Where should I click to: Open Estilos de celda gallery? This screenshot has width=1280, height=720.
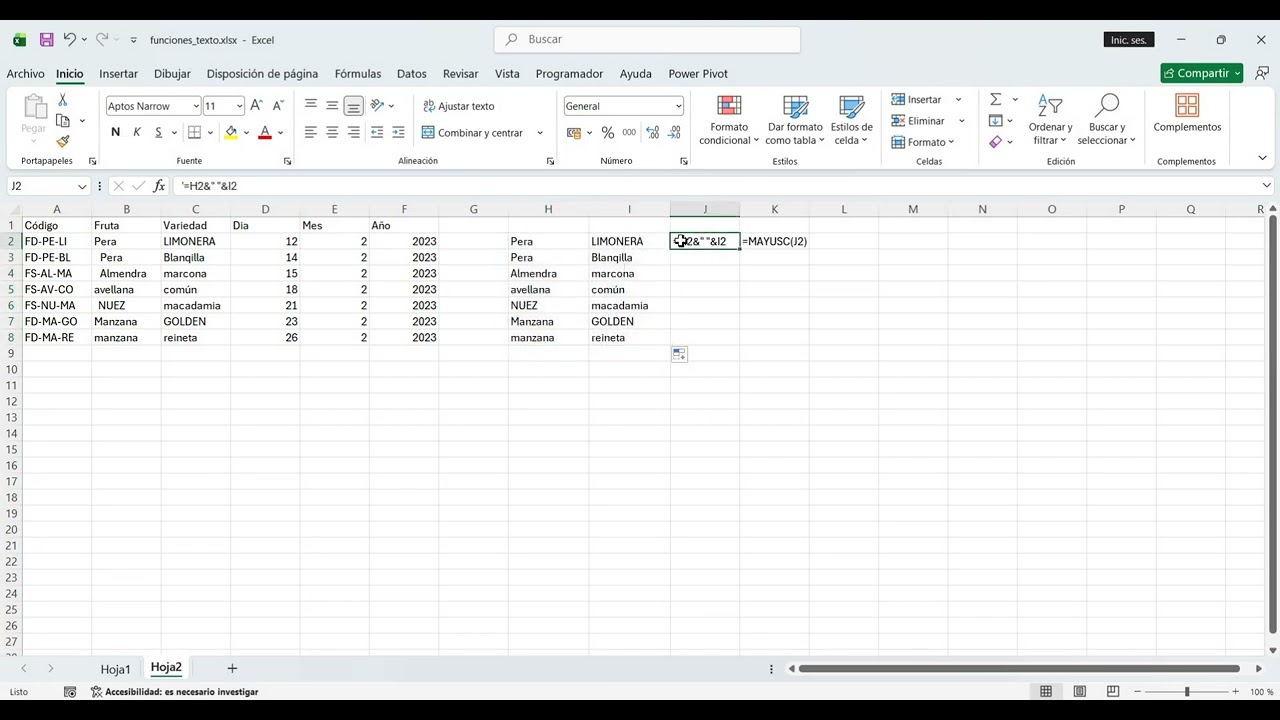pyautogui.click(x=851, y=121)
